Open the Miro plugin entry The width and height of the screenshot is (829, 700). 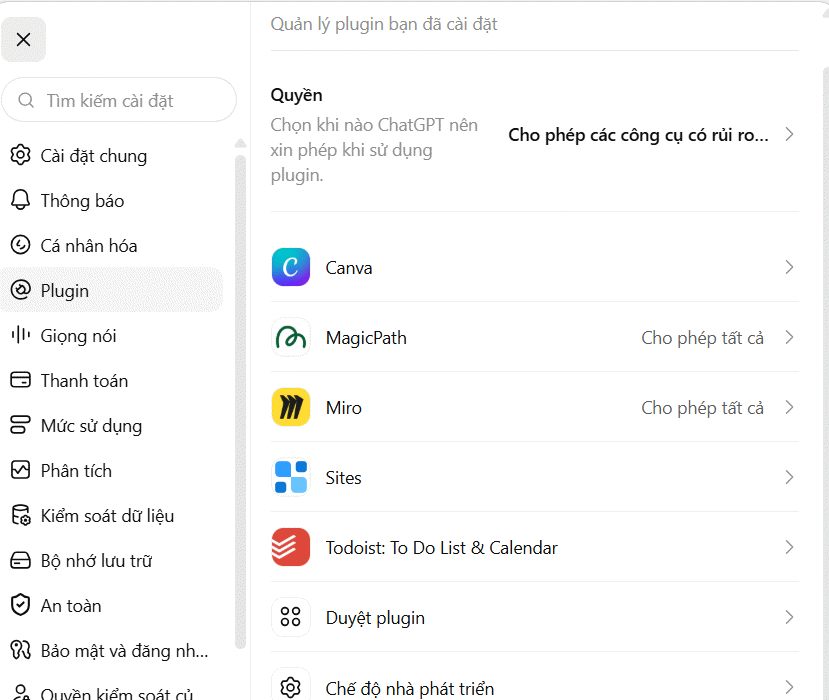(x=535, y=407)
